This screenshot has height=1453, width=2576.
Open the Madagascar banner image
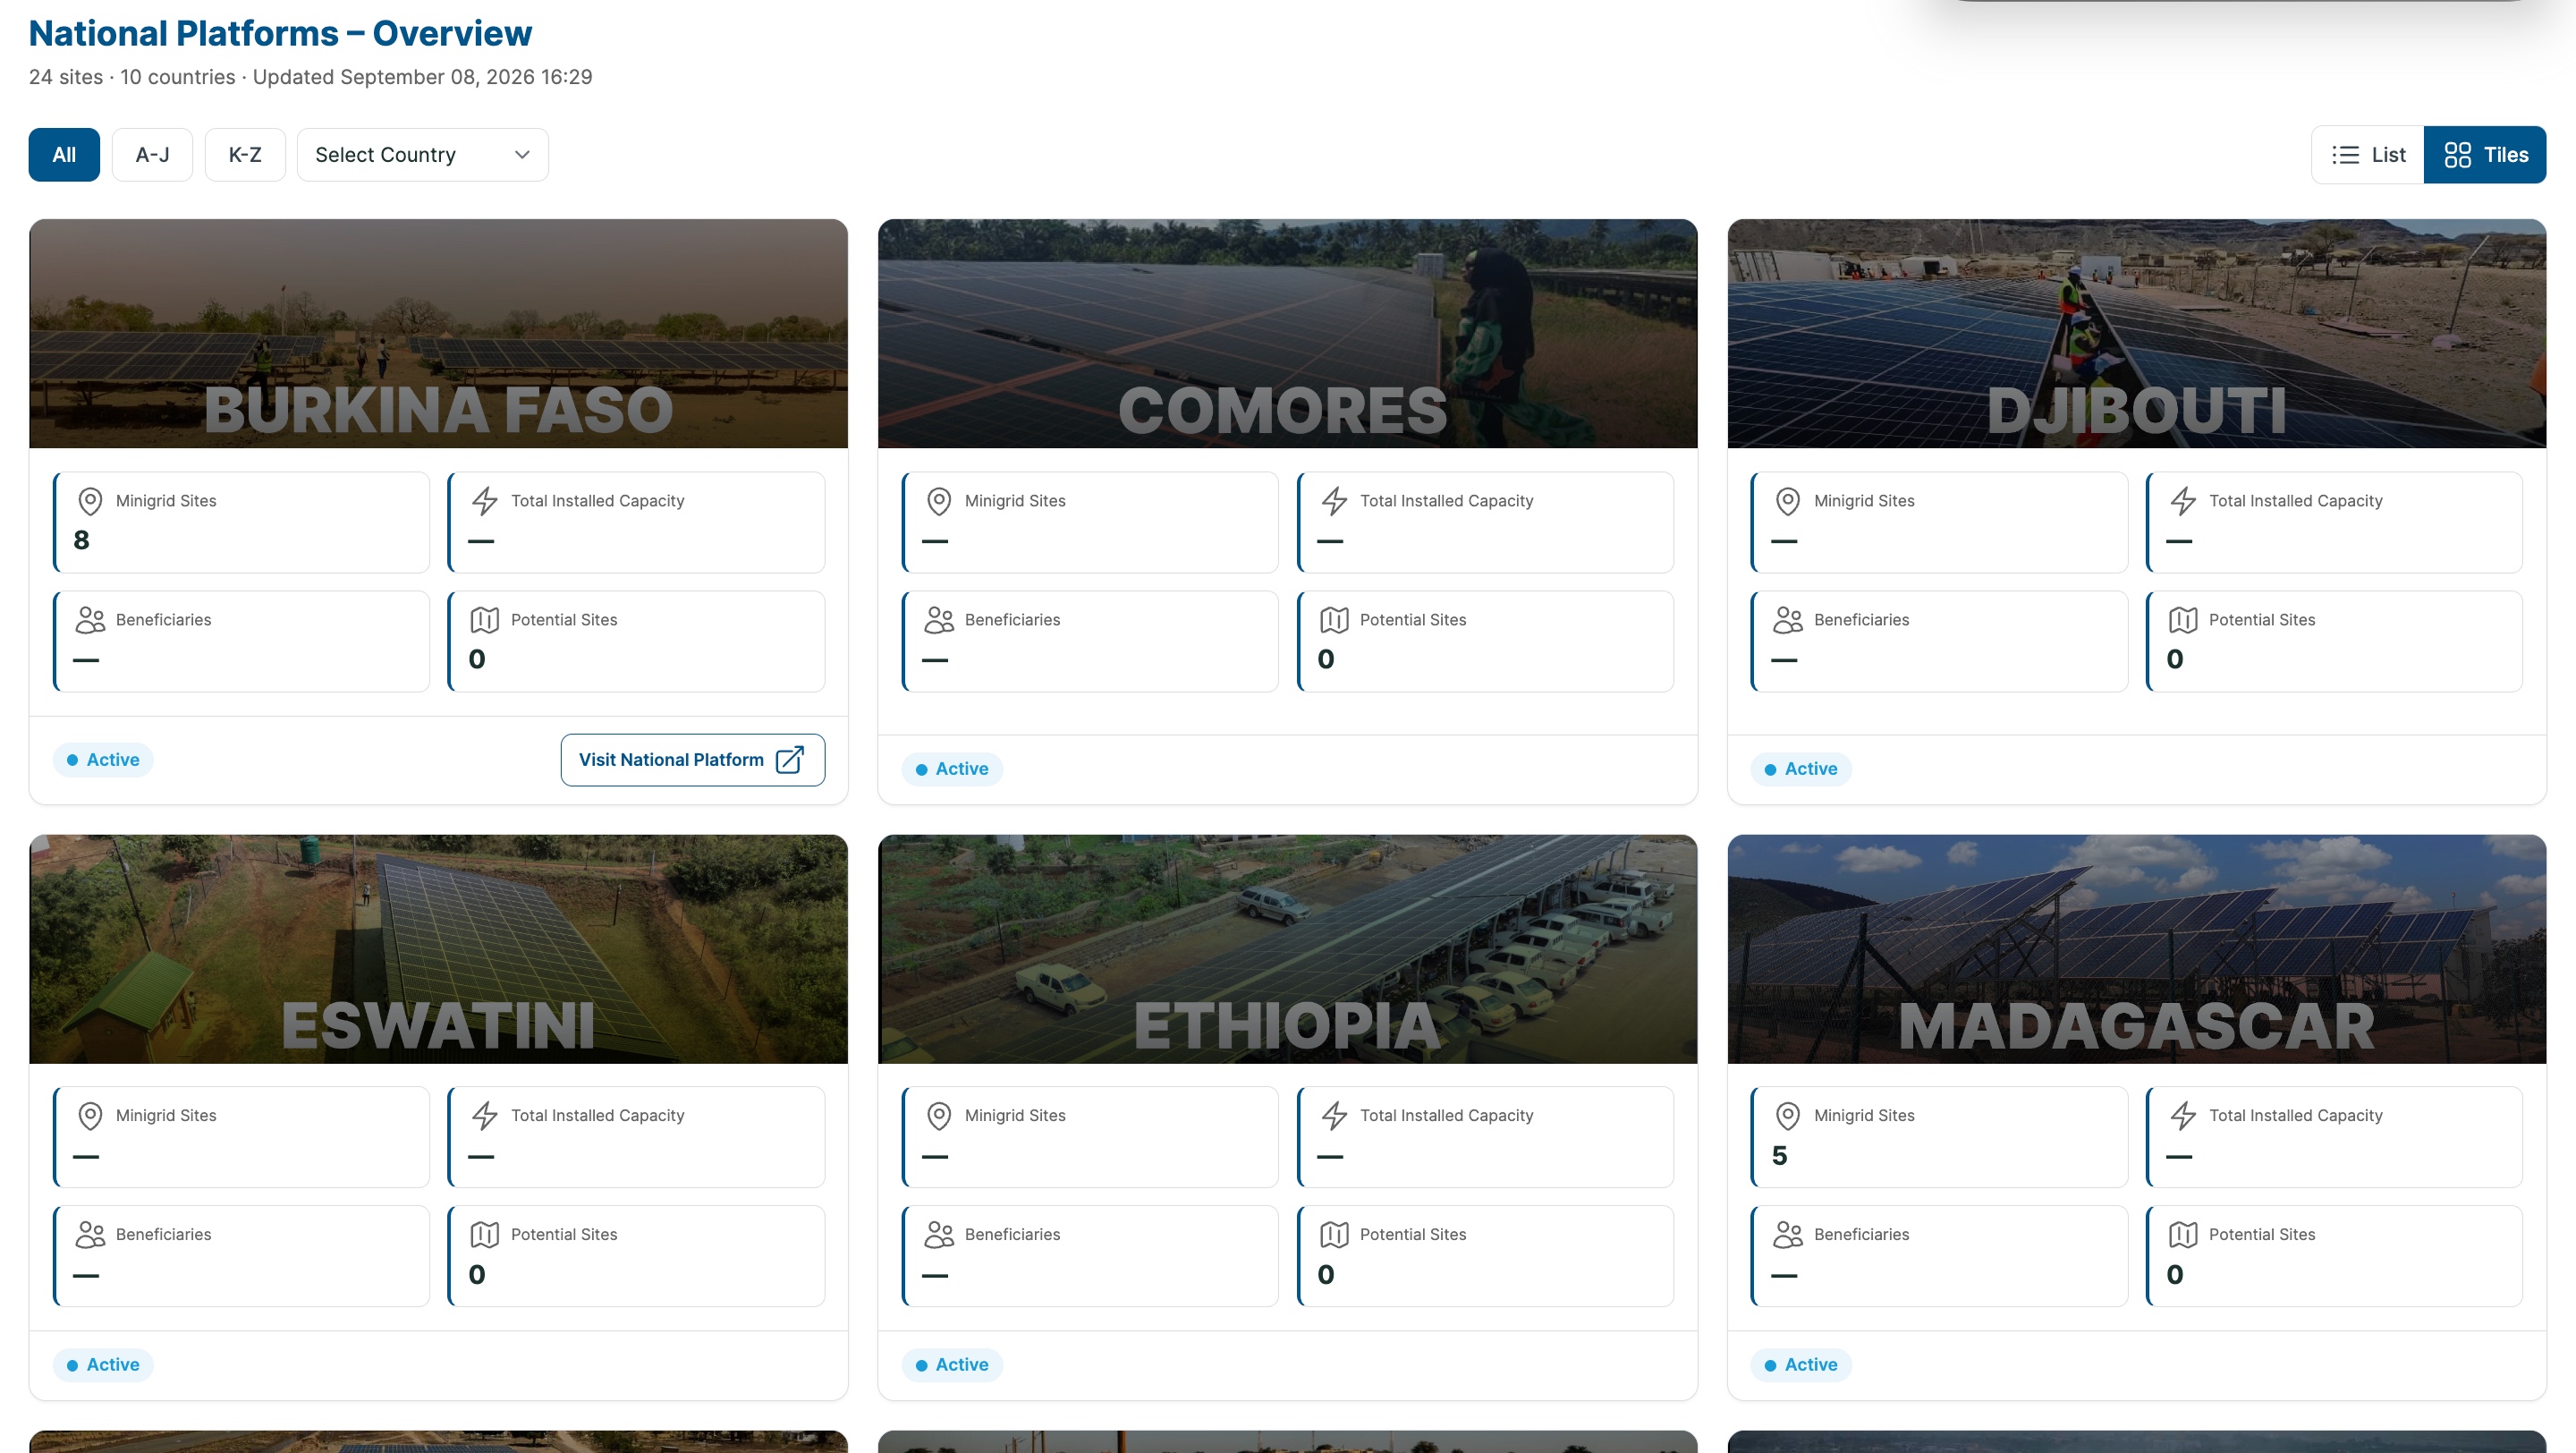(x=2137, y=949)
